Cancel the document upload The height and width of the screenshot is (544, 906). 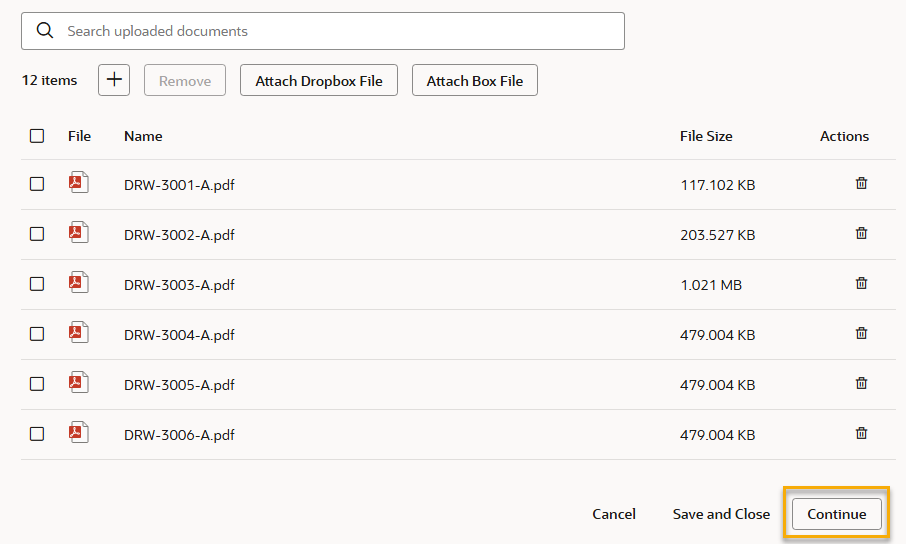614,514
